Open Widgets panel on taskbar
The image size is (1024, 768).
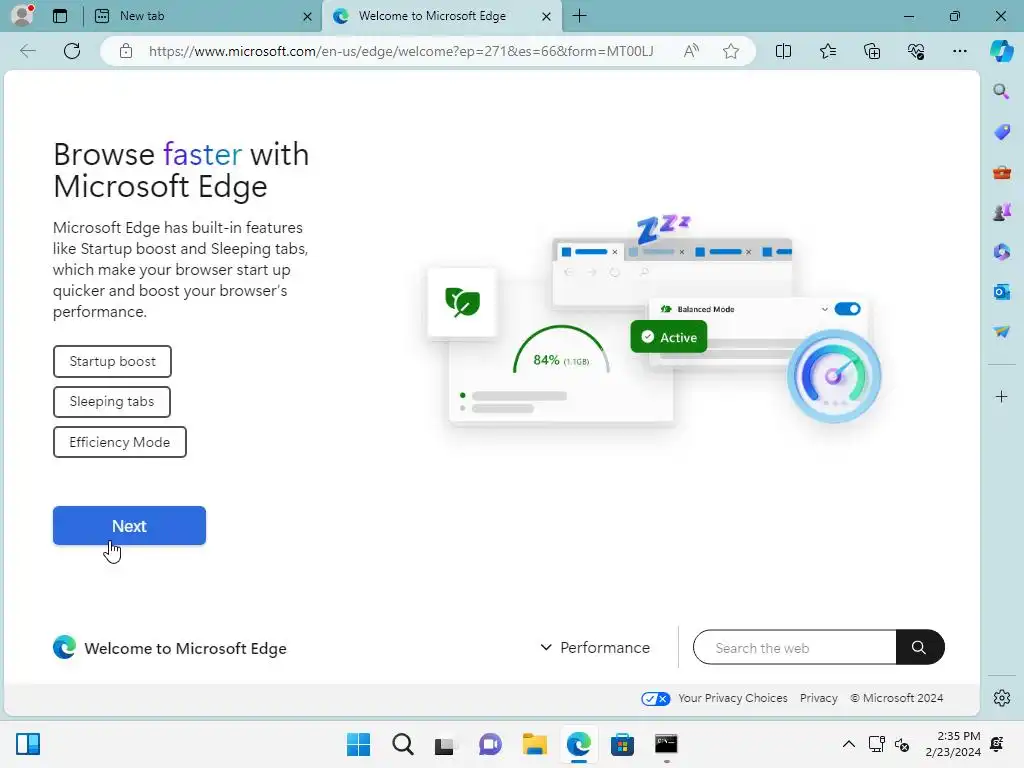click(x=28, y=744)
